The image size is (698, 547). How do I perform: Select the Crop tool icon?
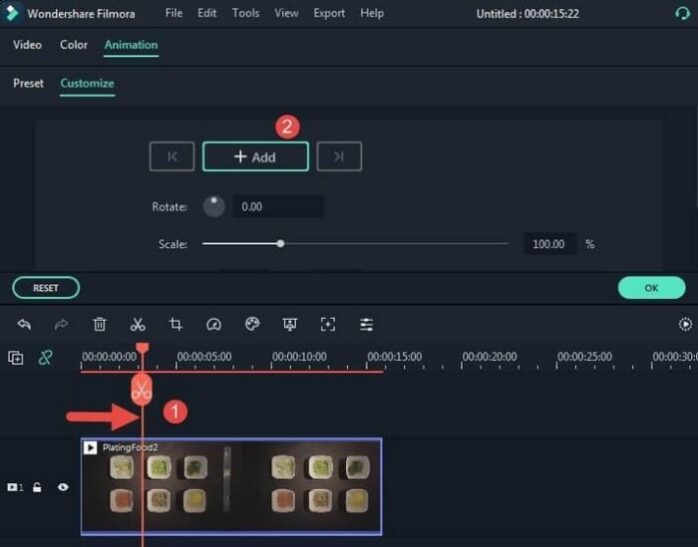[176, 324]
